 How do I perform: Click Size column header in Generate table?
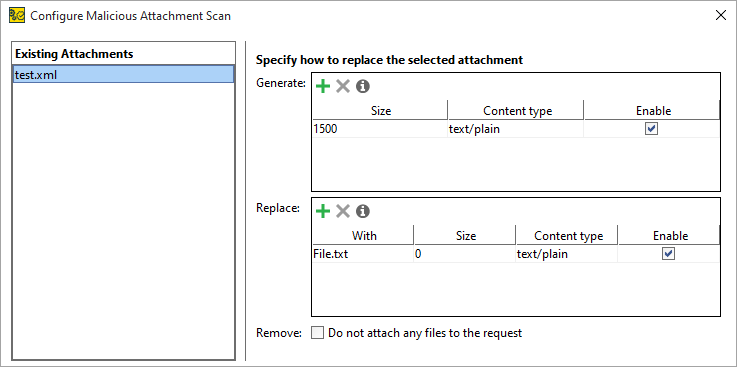(380, 111)
